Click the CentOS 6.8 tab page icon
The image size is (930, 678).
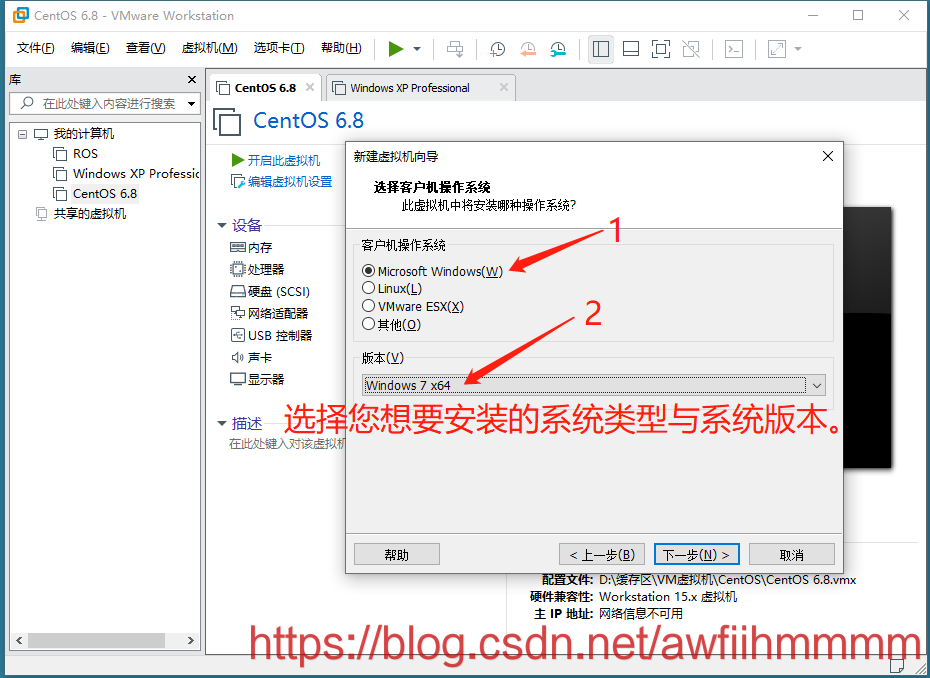tap(223, 88)
